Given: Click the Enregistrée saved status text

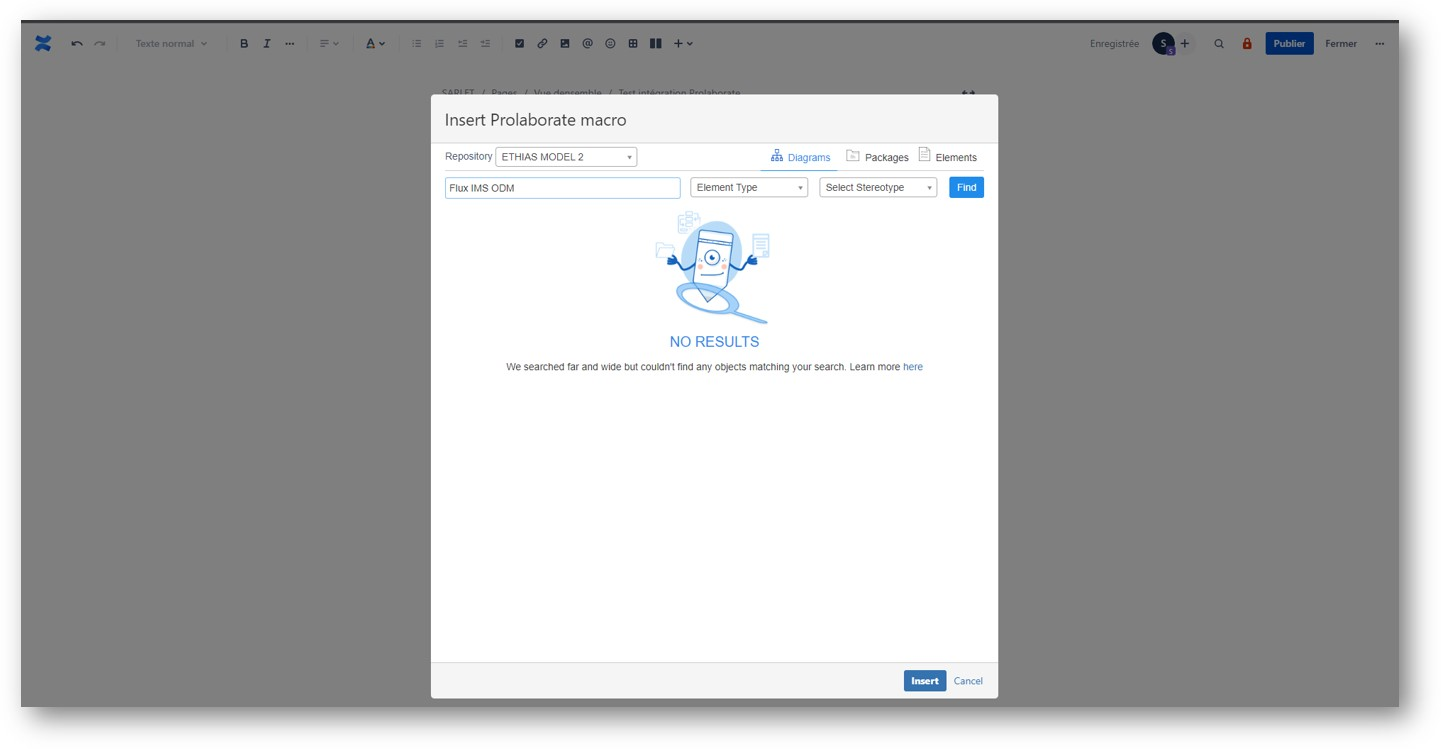Looking at the screenshot, I should click(x=1114, y=44).
